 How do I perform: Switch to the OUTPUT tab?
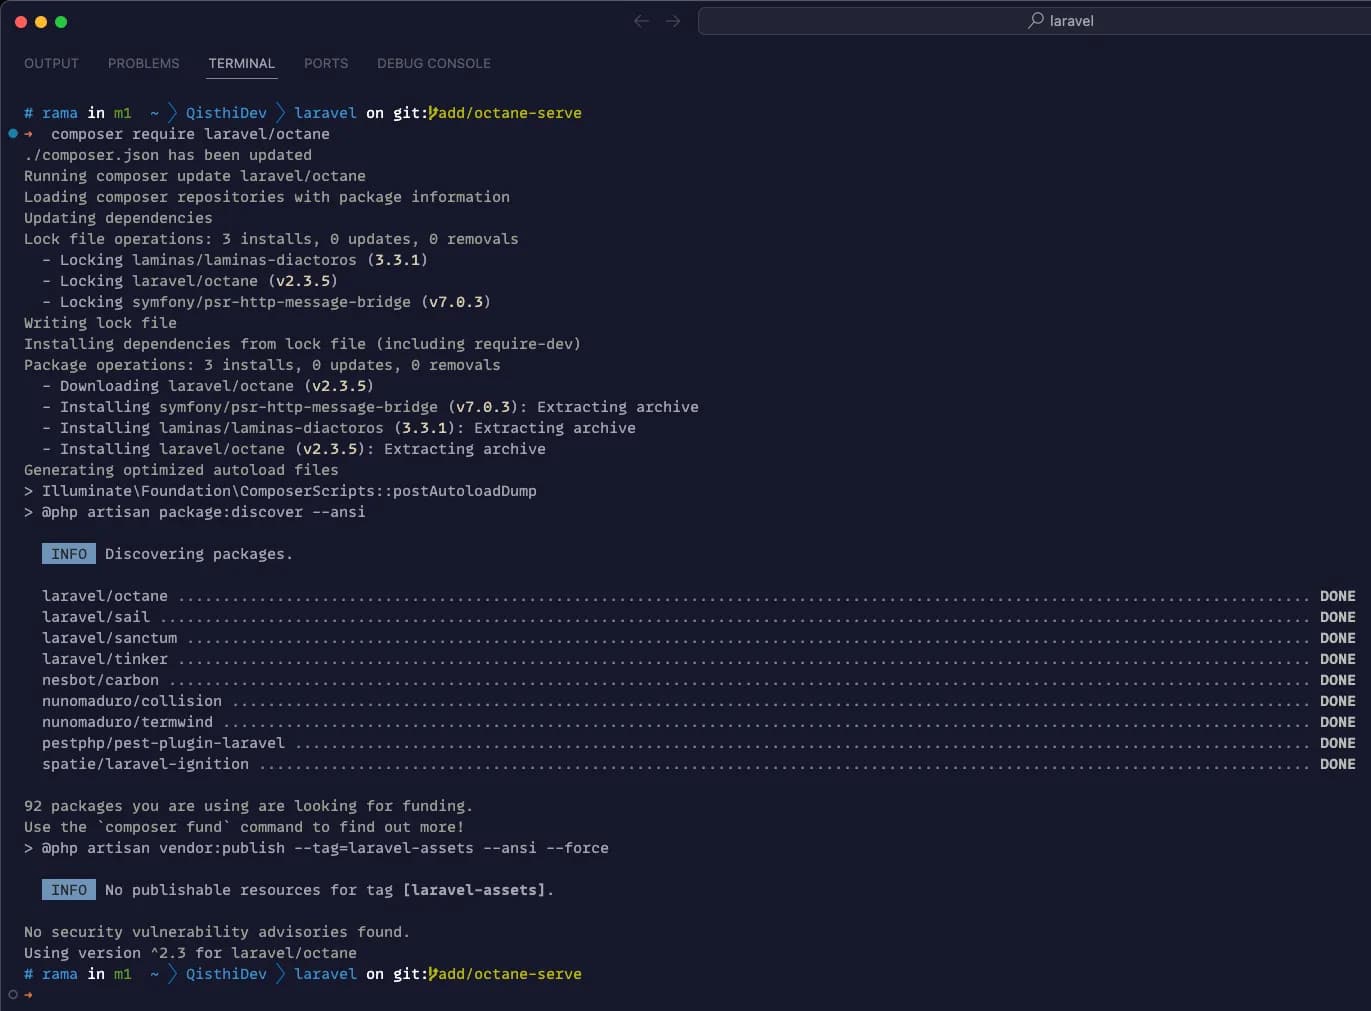51,63
